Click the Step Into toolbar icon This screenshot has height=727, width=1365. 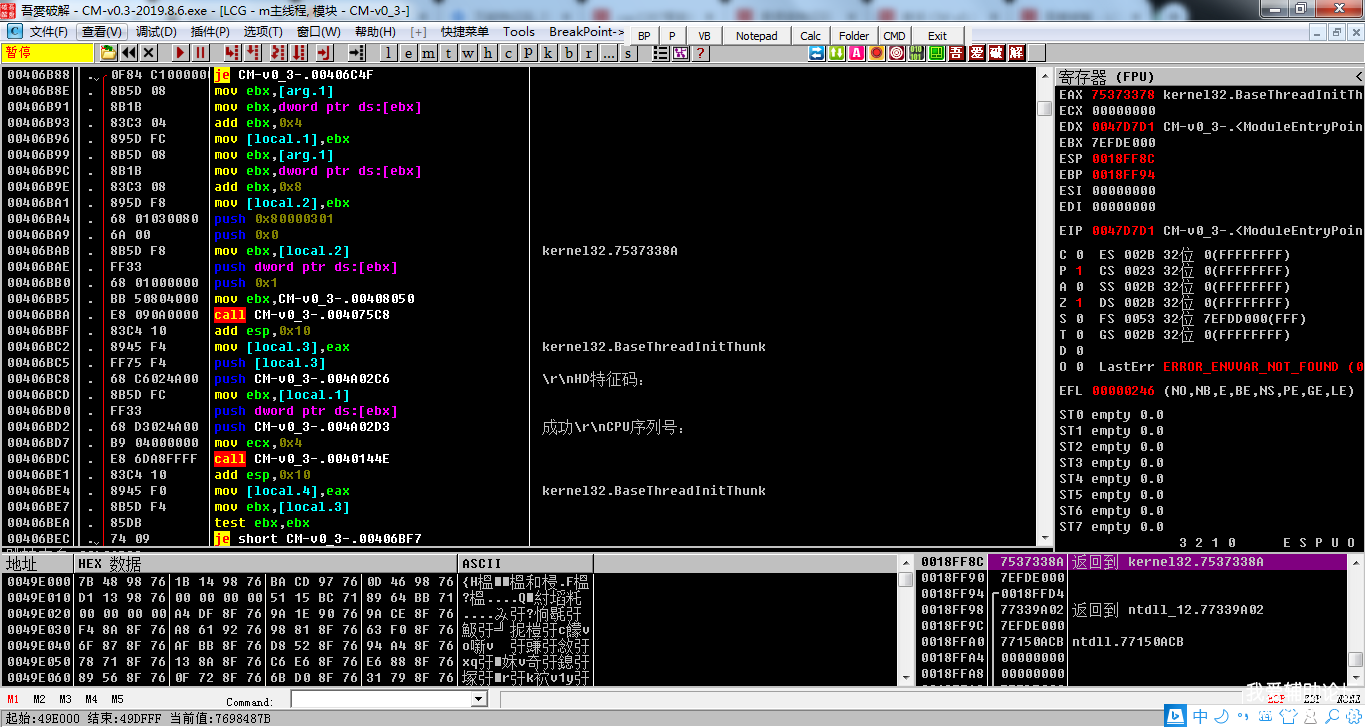(x=232, y=53)
